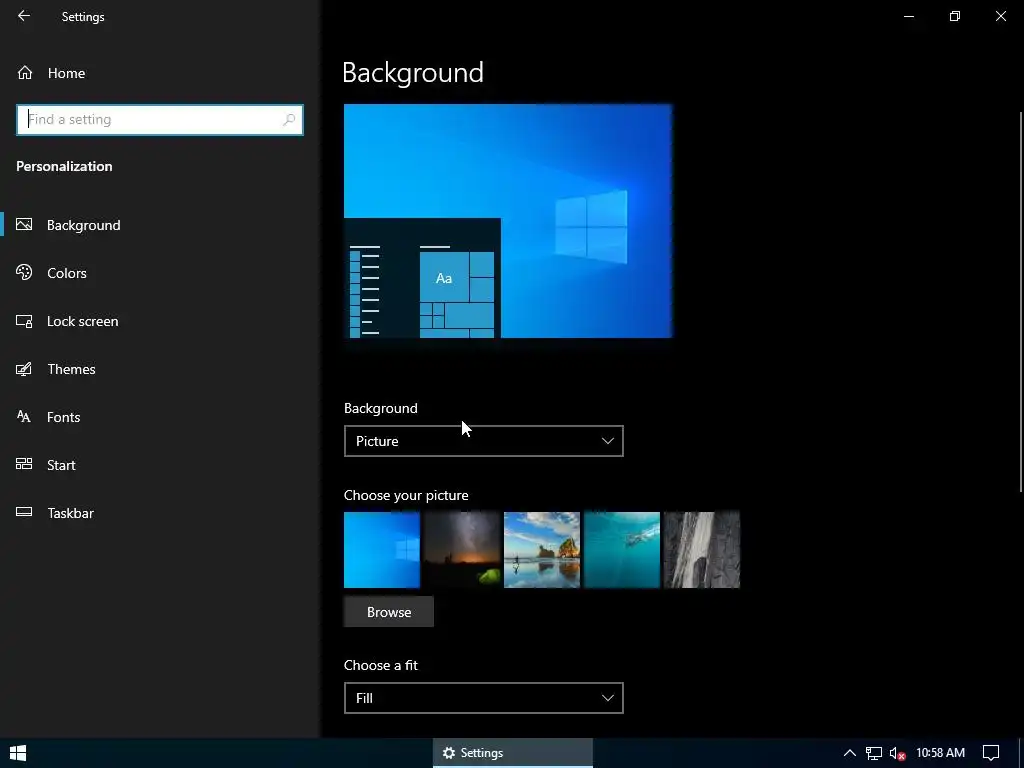
Task: Click the vertical scrollbar on the right
Action: click(x=1021, y=302)
